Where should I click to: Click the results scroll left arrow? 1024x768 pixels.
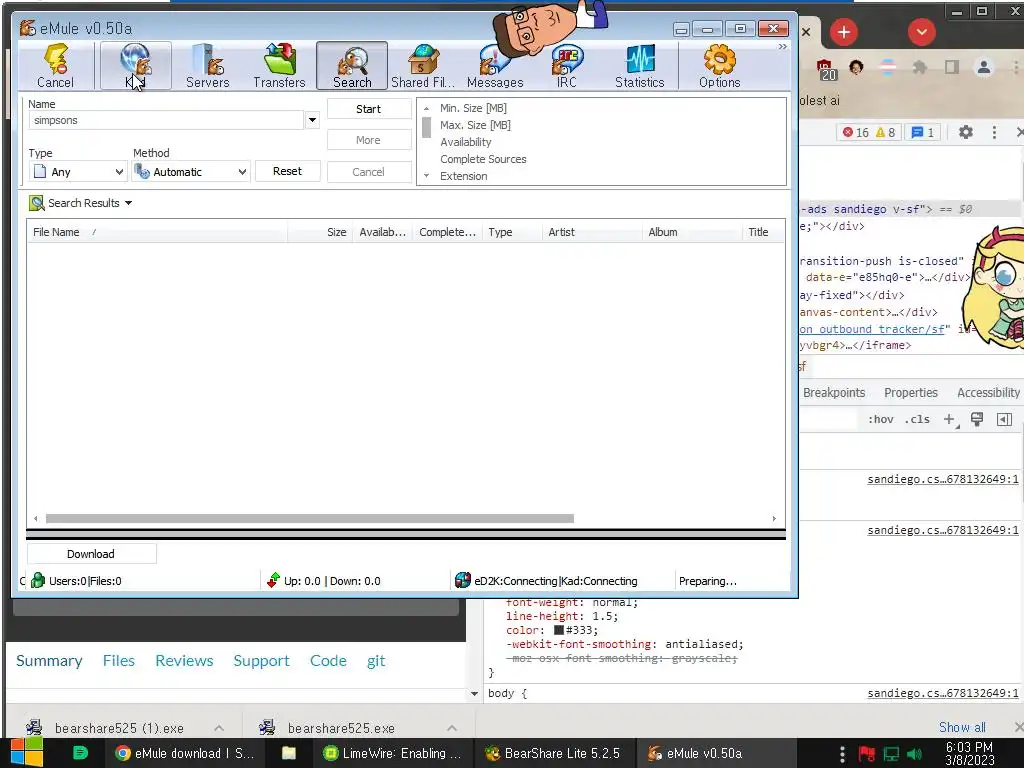[36, 519]
